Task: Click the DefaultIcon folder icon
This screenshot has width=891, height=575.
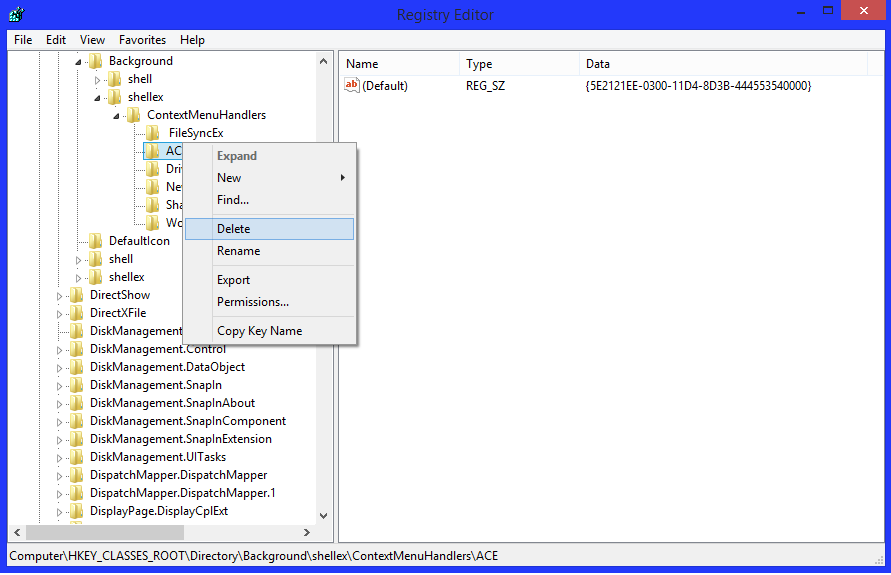Action: [x=95, y=241]
